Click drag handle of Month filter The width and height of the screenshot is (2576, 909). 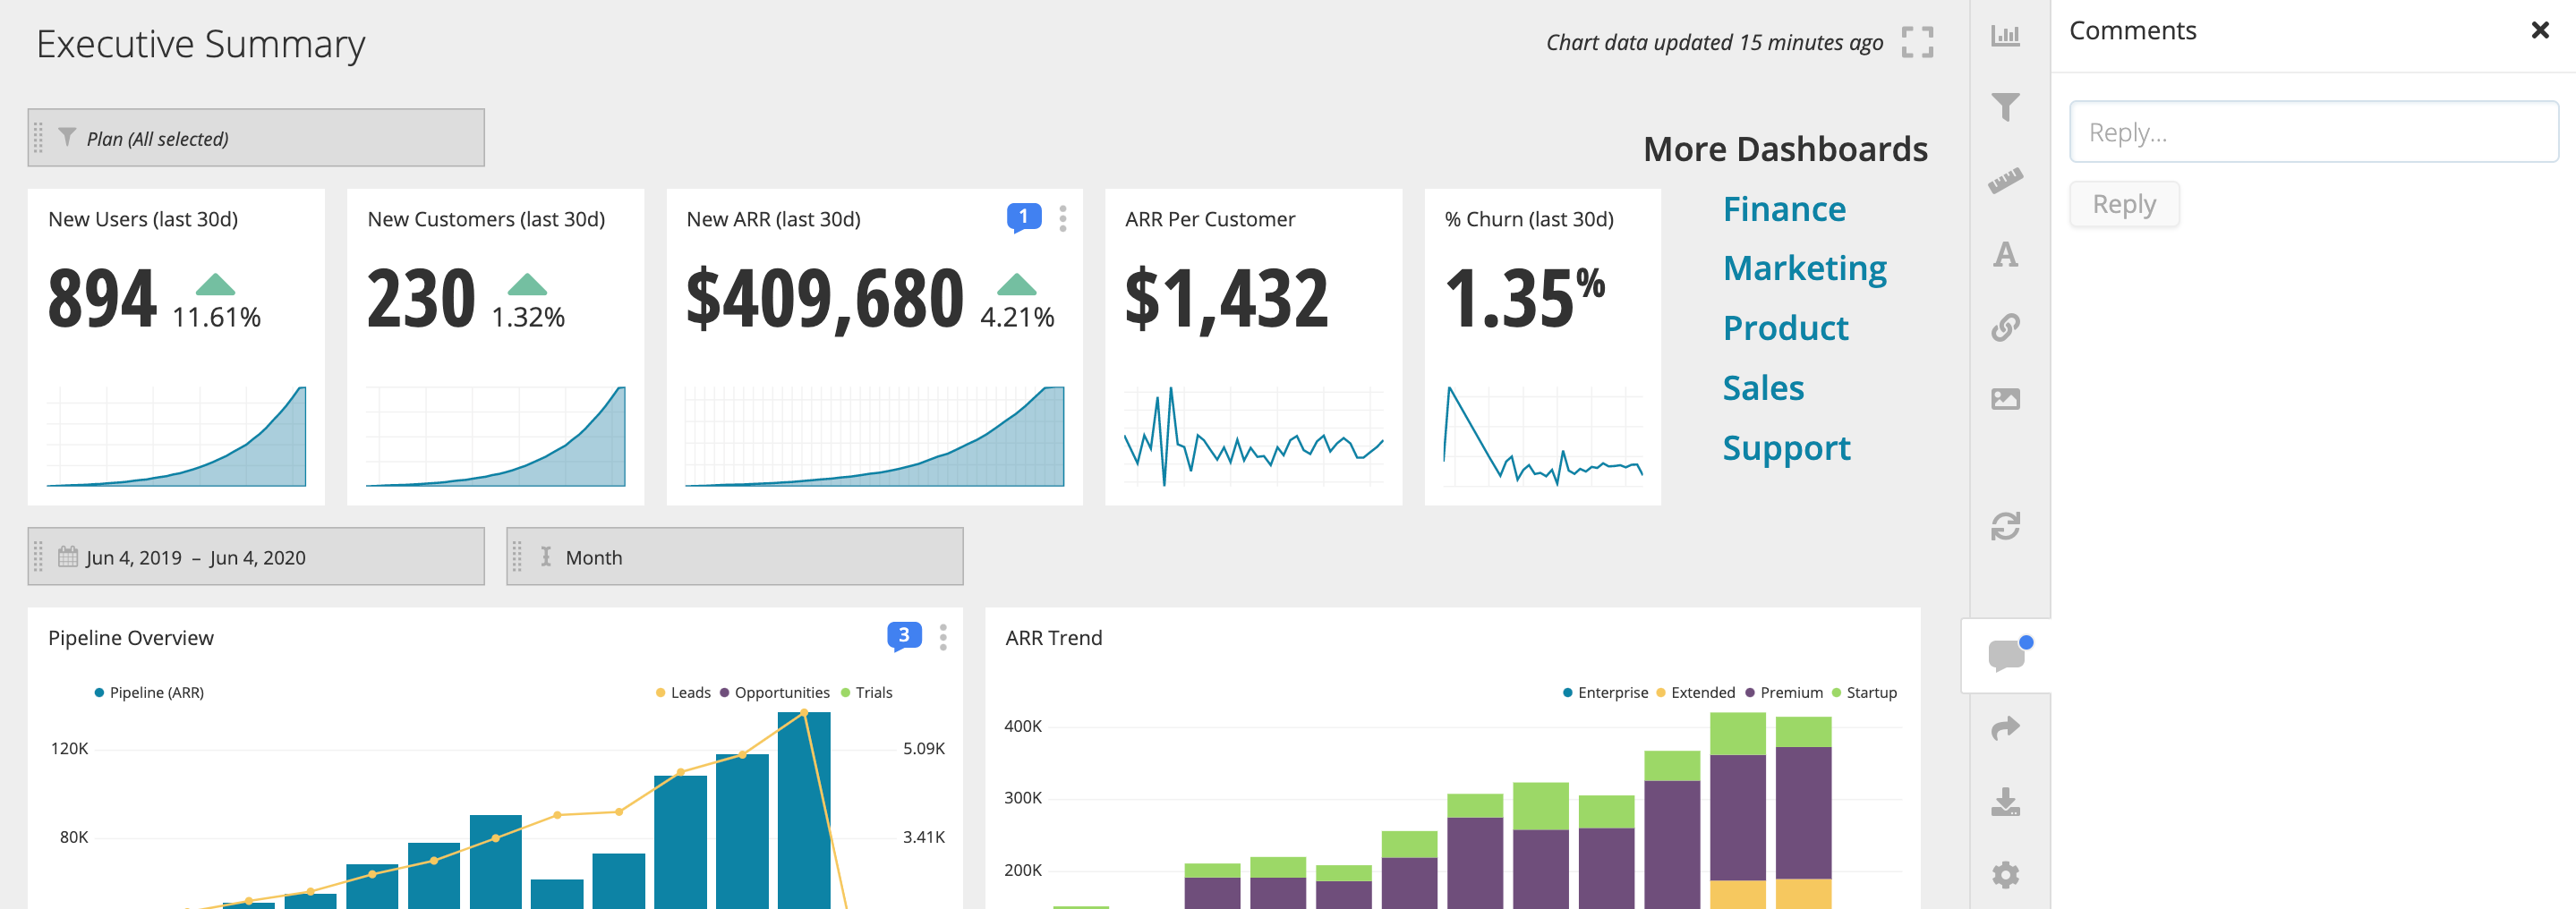point(517,556)
